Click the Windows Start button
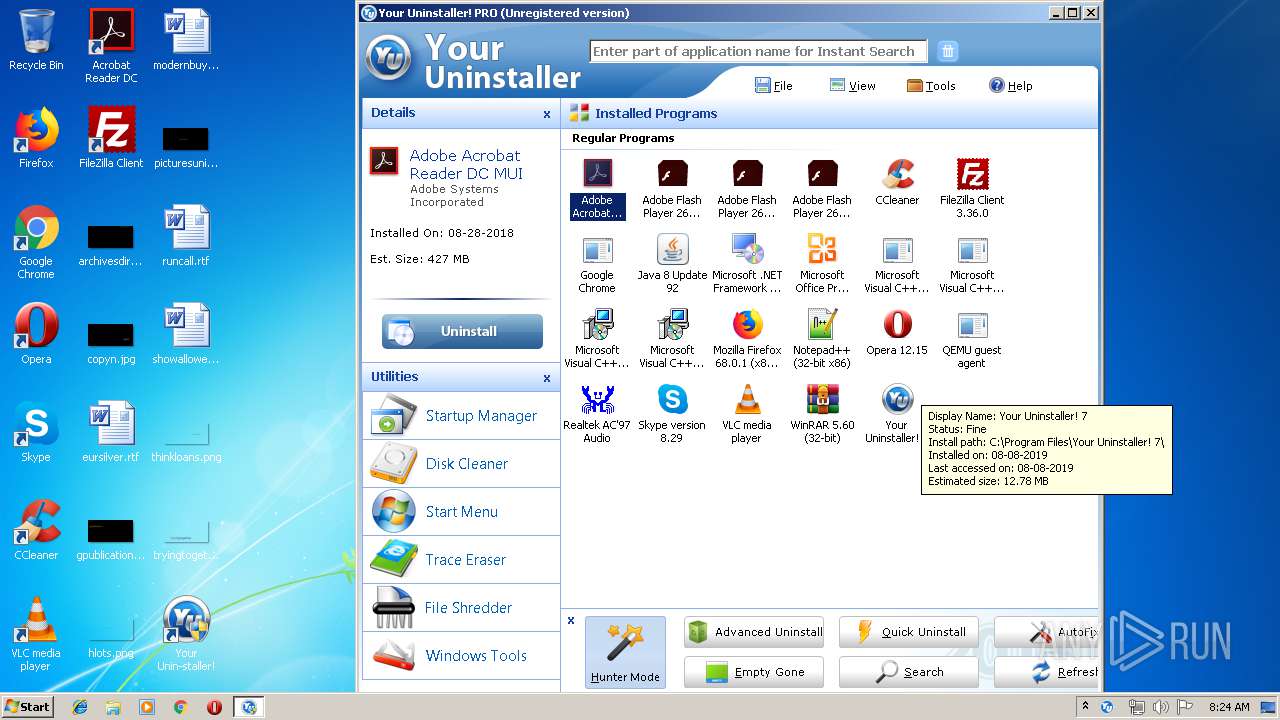 [27, 706]
